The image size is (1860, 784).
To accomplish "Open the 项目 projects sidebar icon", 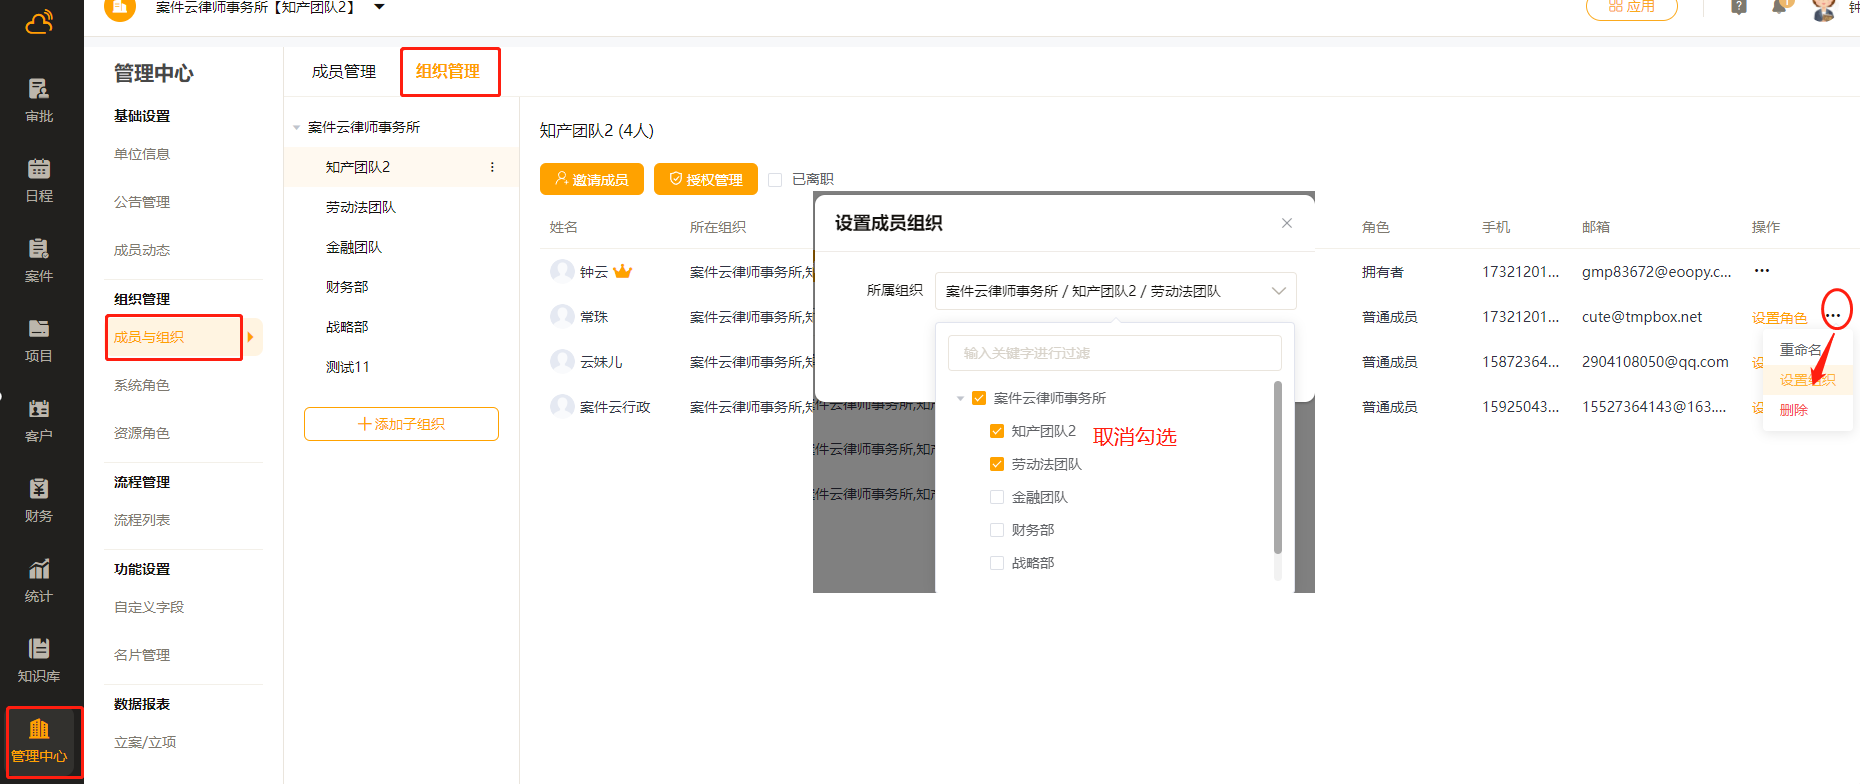I will 39,339.
